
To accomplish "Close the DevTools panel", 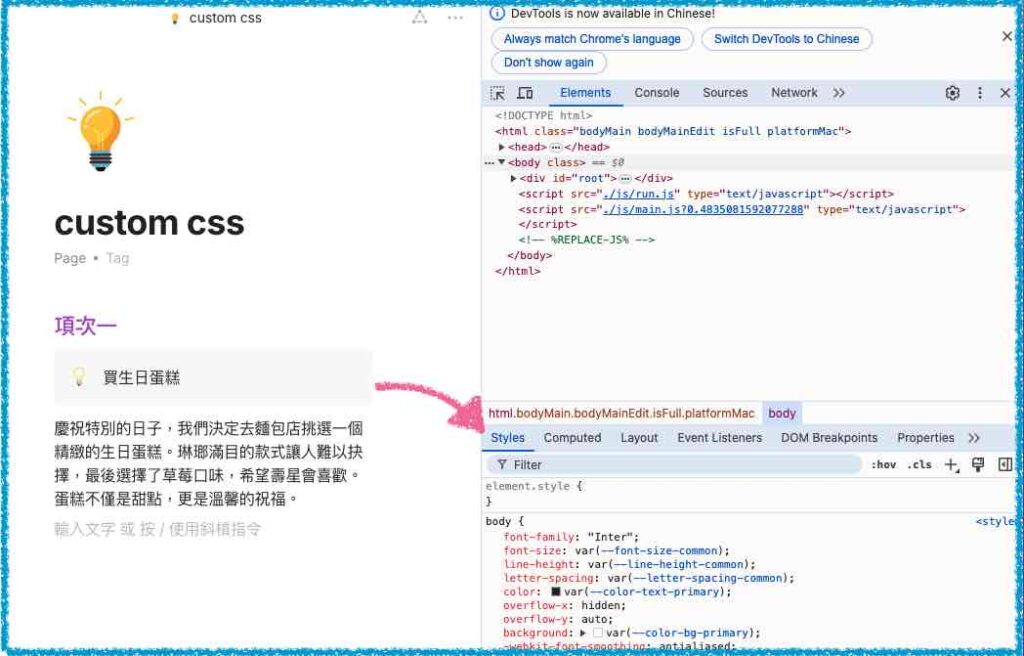I will (x=1006, y=93).
